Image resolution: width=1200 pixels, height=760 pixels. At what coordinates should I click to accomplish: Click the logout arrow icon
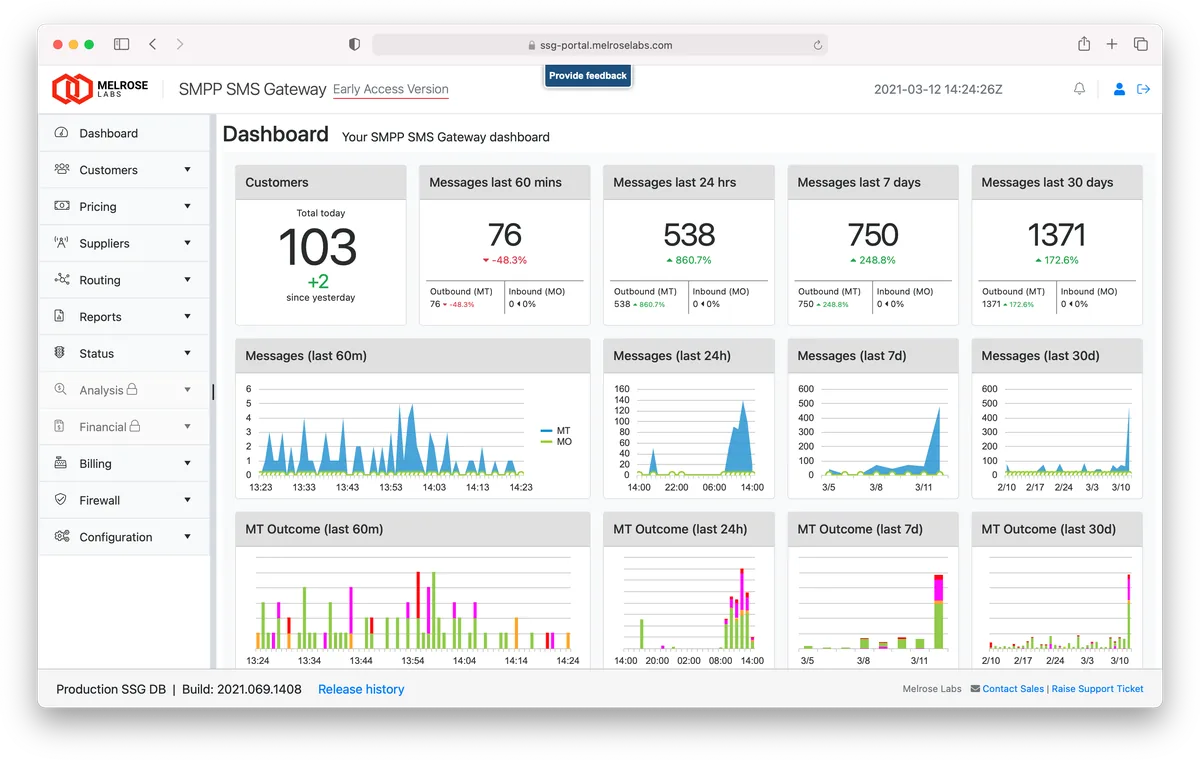pos(1144,89)
